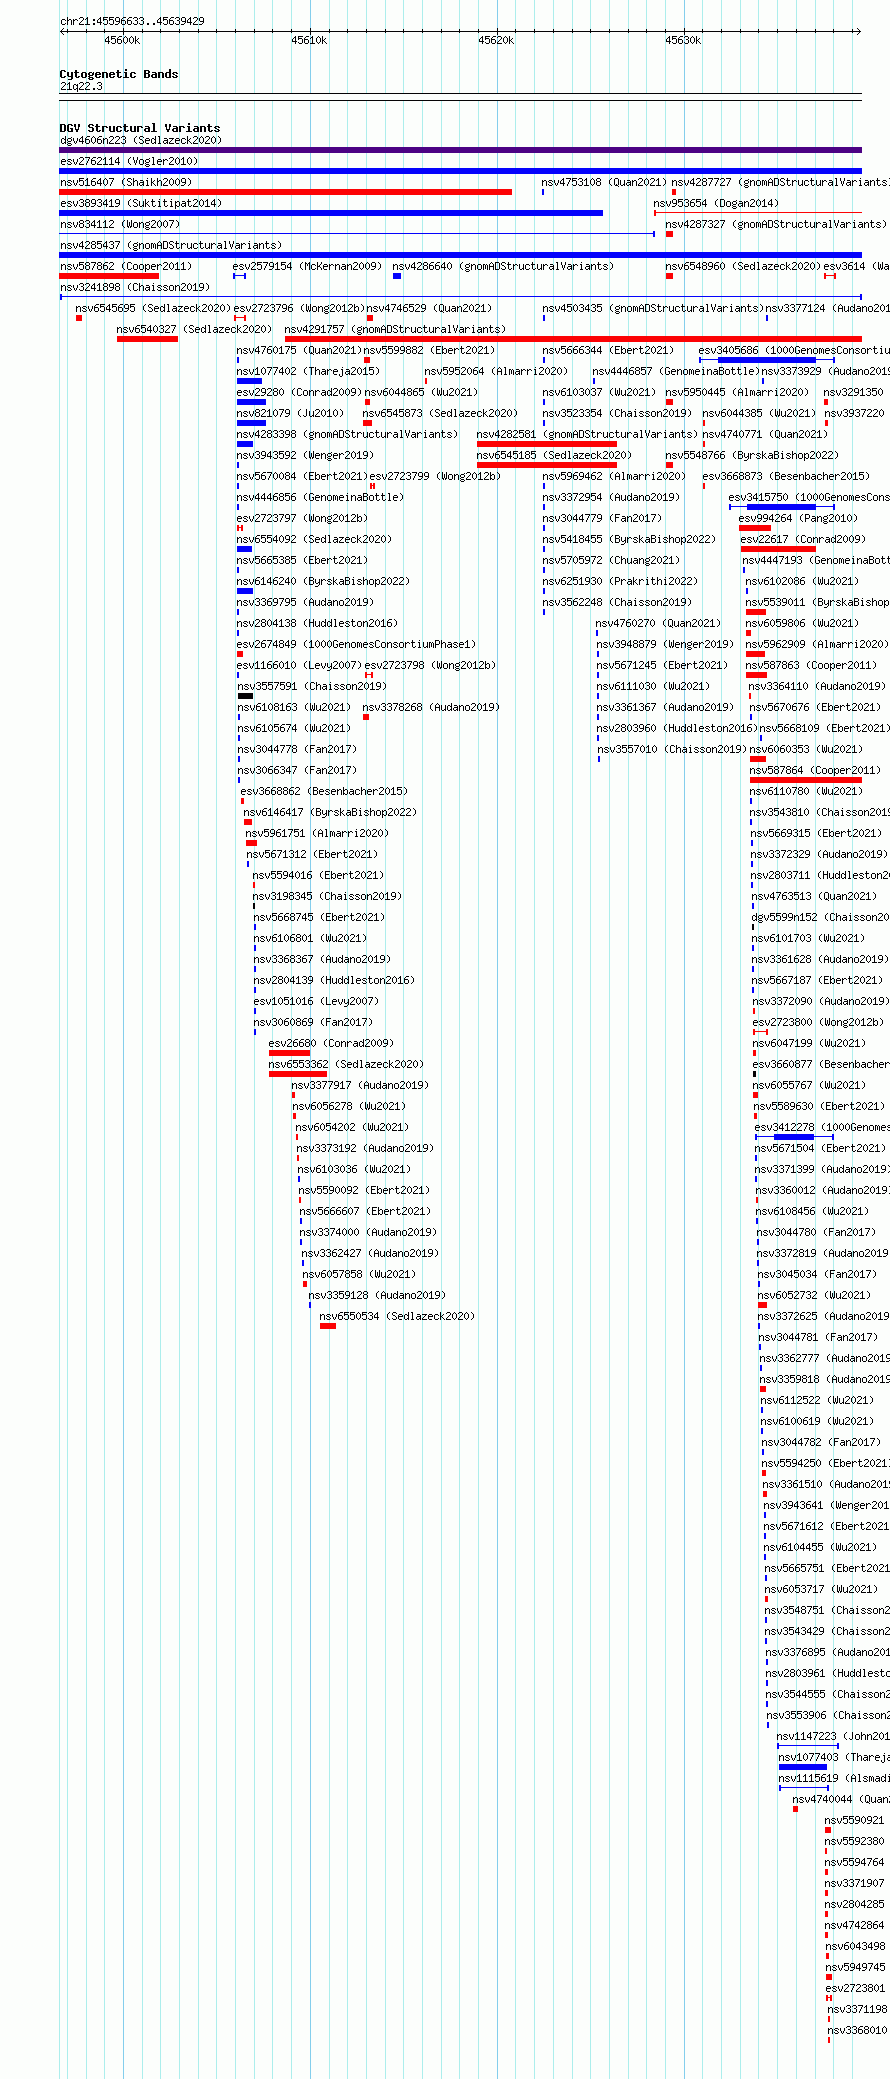Select cytogenetic band 21q22.3

81,86
